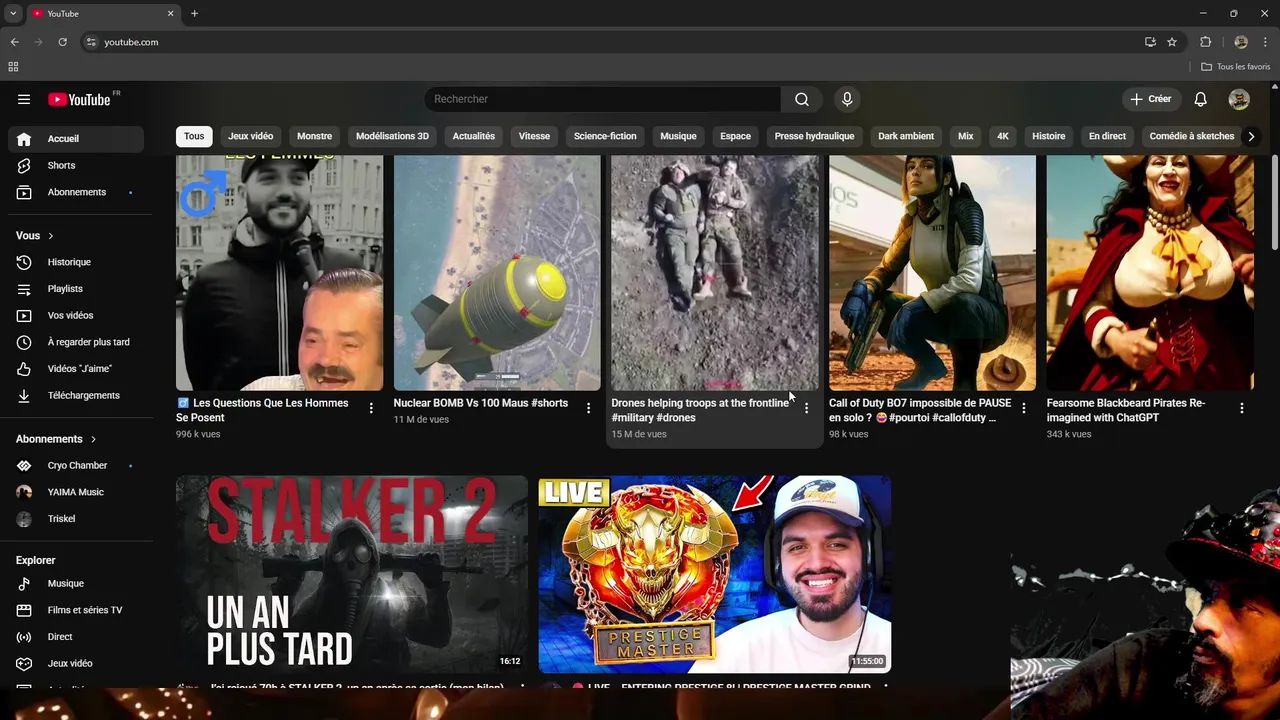Bookmark this page with star icon
Screen dimensions: 1280x720
tap(1172, 42)
